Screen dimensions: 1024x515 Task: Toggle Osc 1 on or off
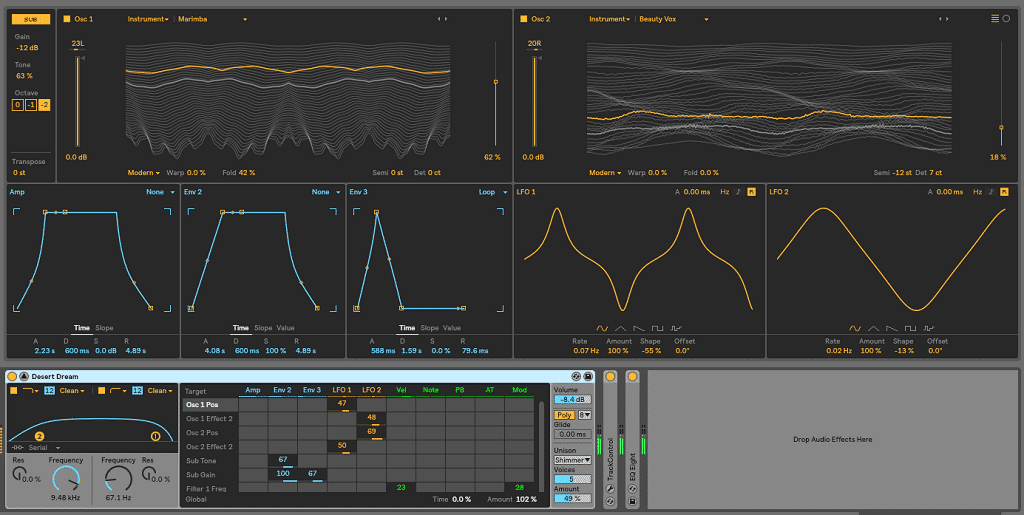[67, 19]
